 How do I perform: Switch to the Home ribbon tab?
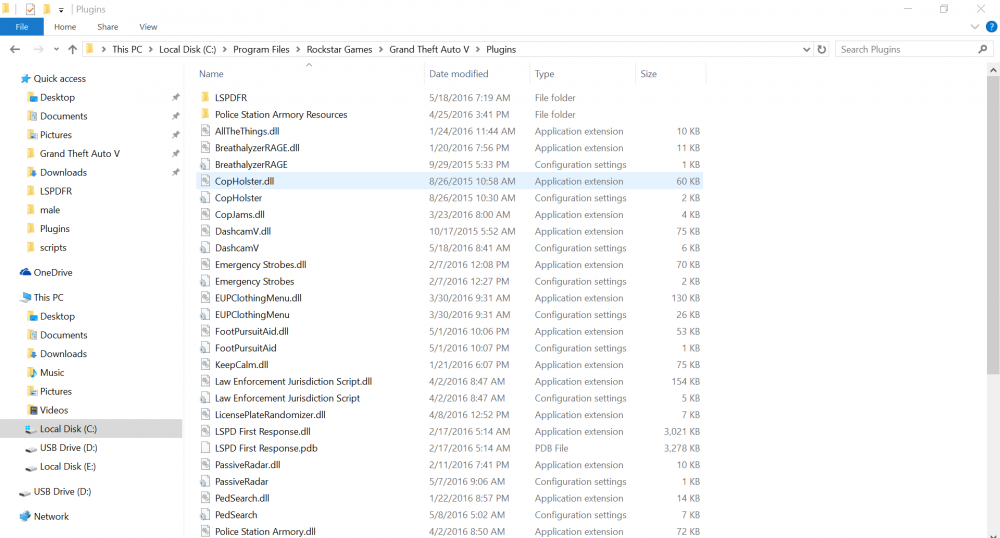point(65,27)
